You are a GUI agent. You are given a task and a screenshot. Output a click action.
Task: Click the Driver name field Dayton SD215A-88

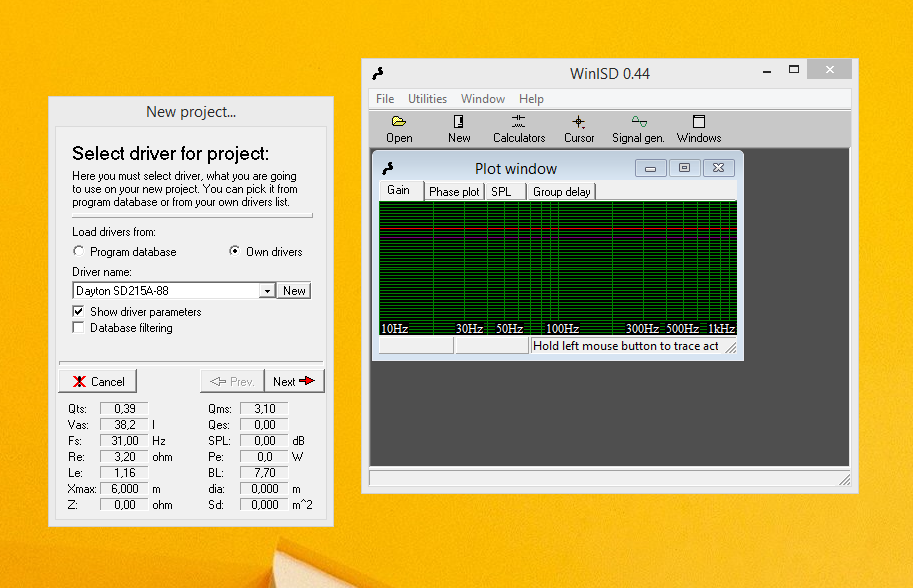click(166, 291)
